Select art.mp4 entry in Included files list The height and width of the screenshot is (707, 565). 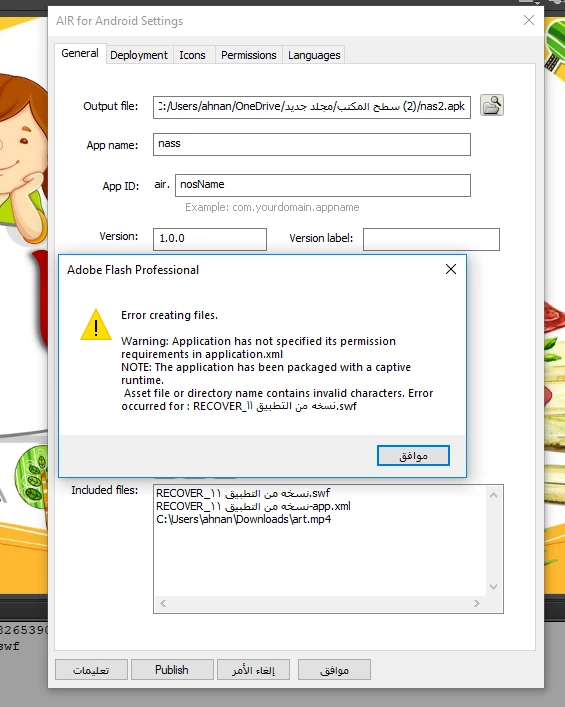click(243, 519)
